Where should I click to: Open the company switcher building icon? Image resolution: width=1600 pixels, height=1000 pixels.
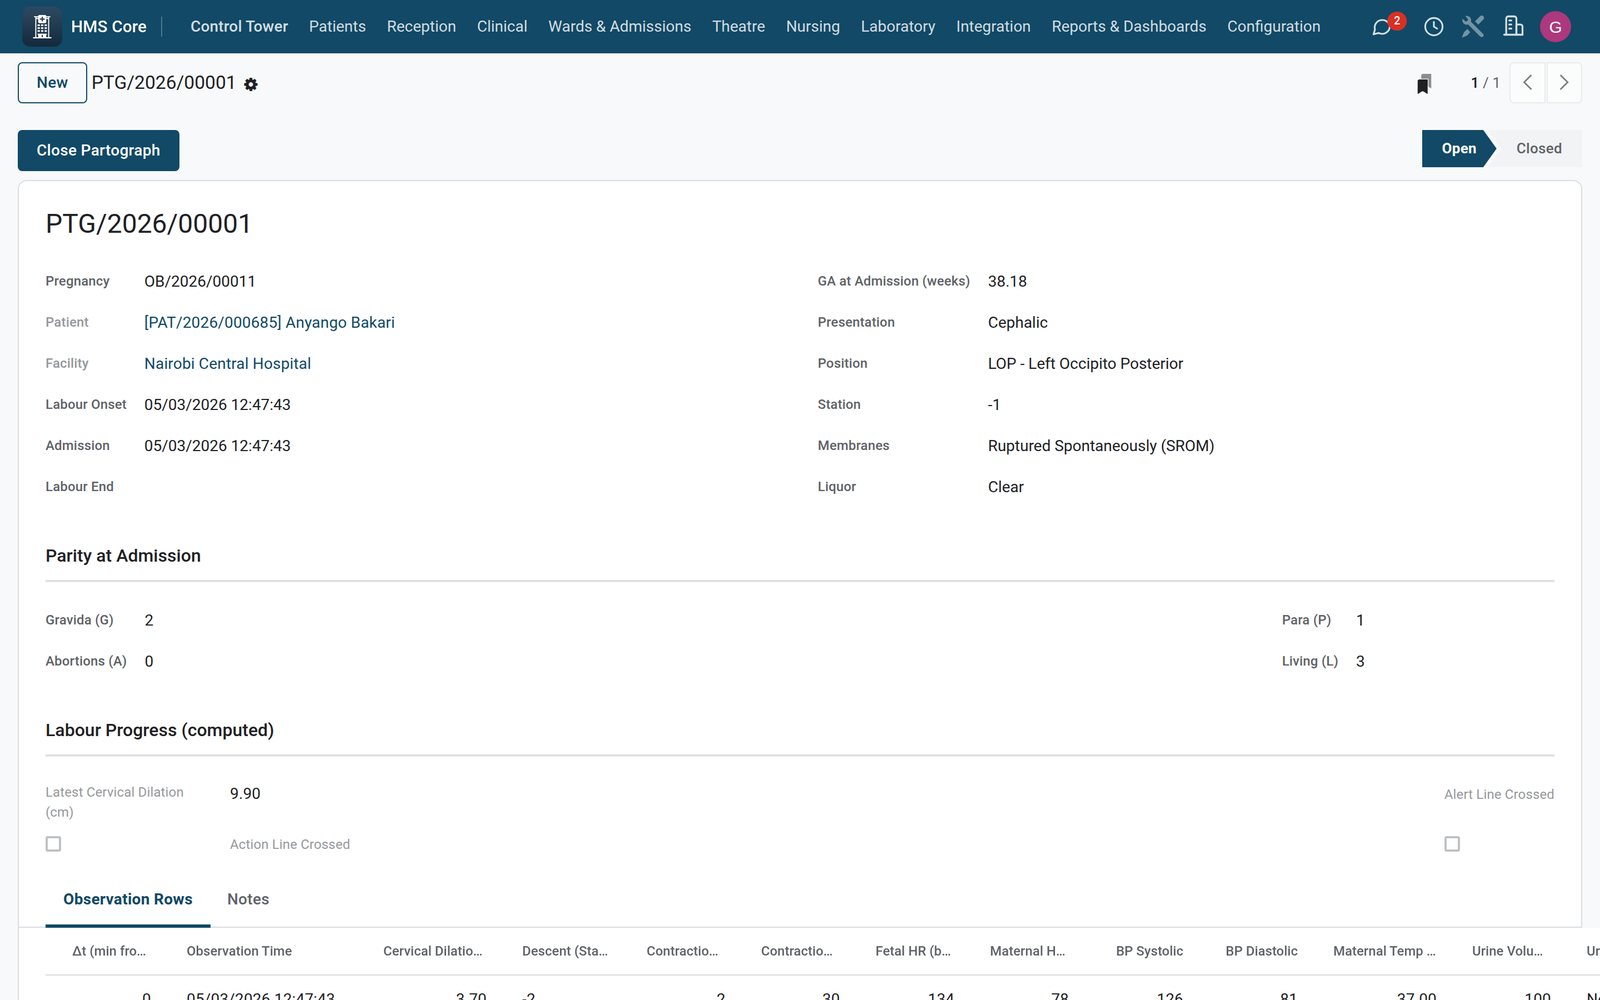[x=1513, y=27]
